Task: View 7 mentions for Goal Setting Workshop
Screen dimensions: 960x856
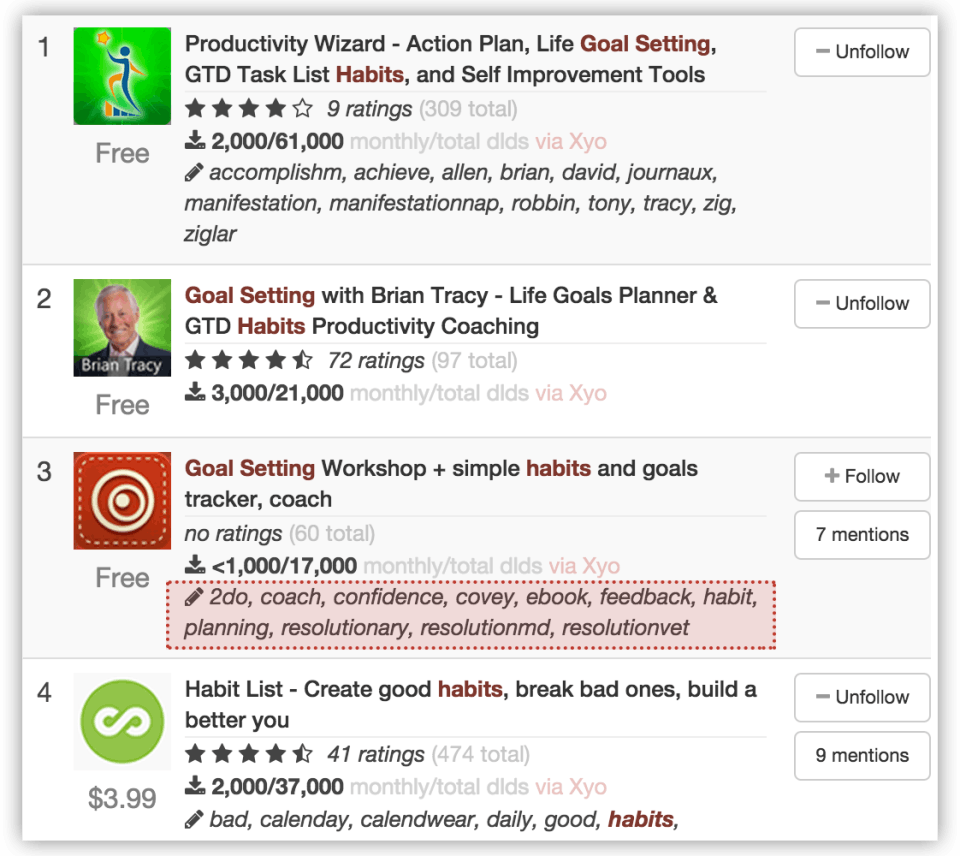Action: click(x=862, y=535)
